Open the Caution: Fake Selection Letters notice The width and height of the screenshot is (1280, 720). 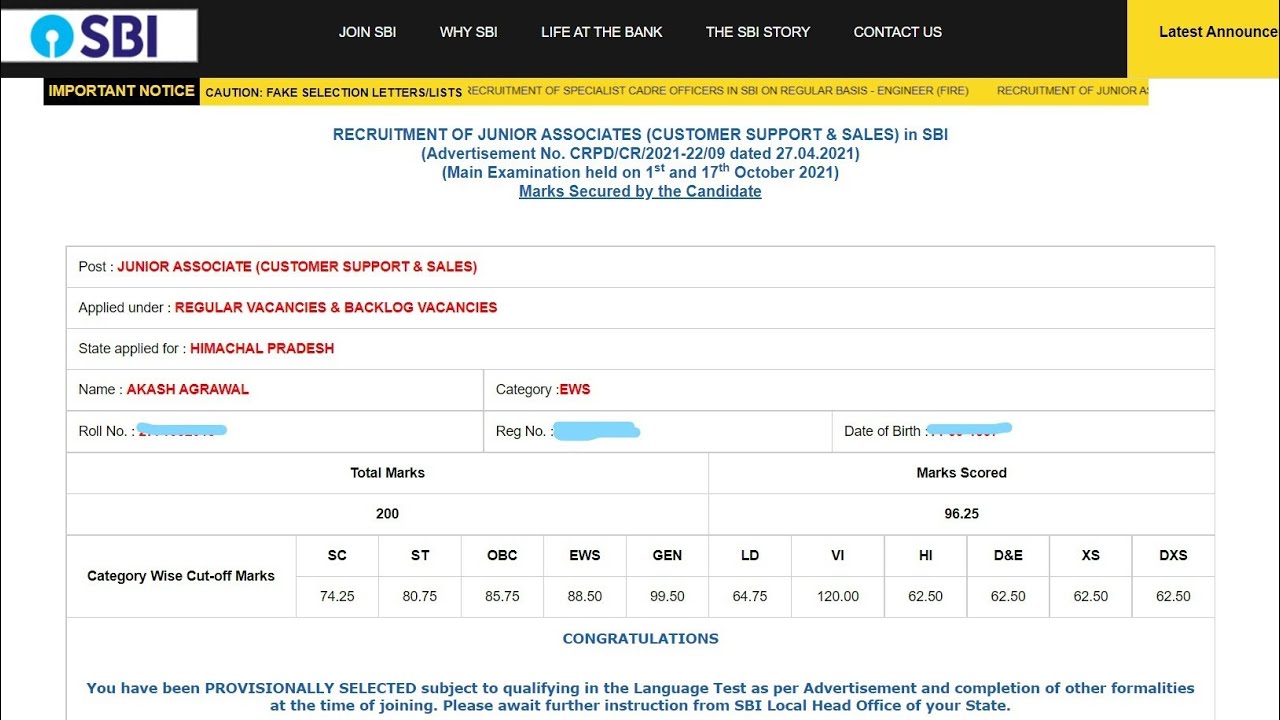coord(333,92)
